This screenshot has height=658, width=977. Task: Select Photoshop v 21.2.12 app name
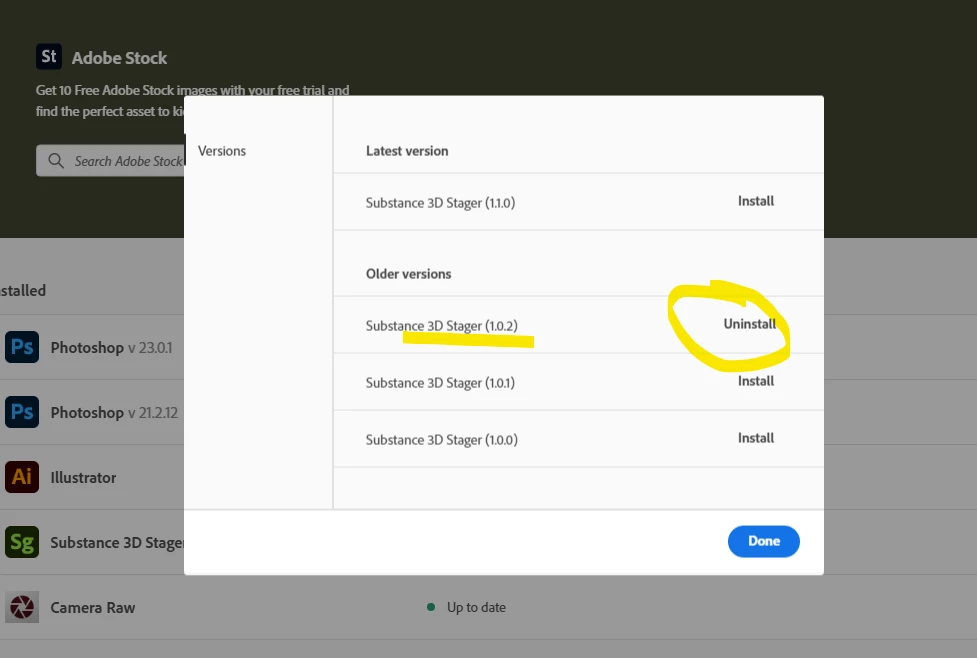[114, 412]
